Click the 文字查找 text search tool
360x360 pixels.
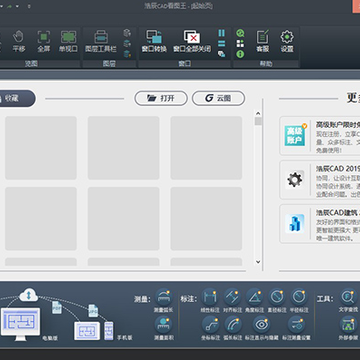pyautogui.click(x=348, y=300)
